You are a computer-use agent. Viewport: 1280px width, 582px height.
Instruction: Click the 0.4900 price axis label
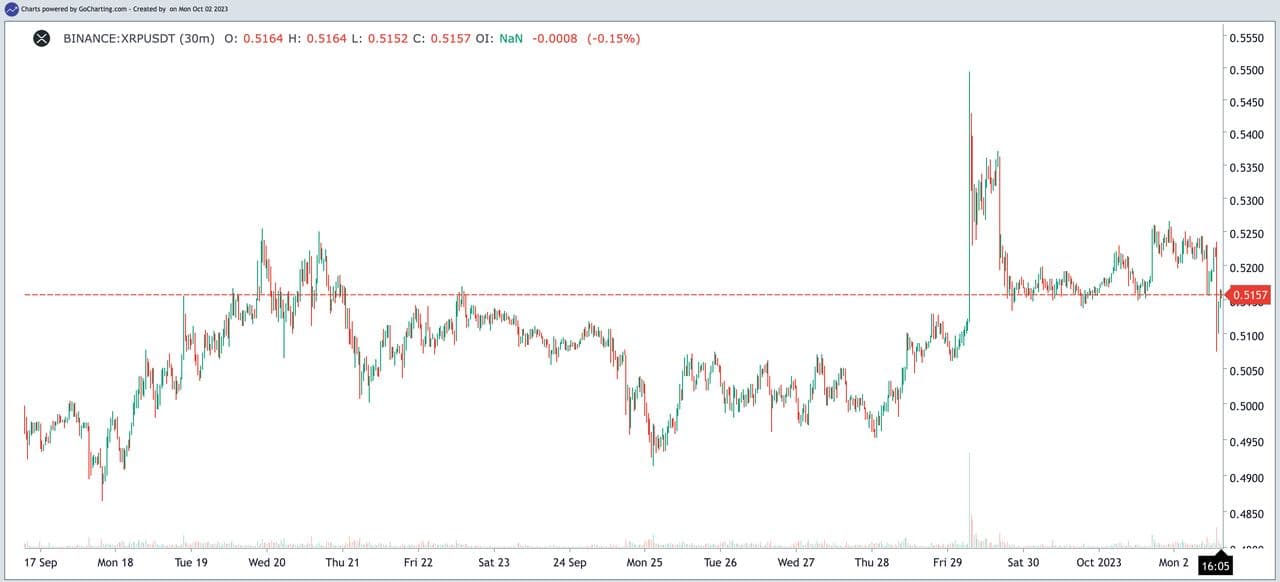pyautogui.click(x=1243, y=478)
